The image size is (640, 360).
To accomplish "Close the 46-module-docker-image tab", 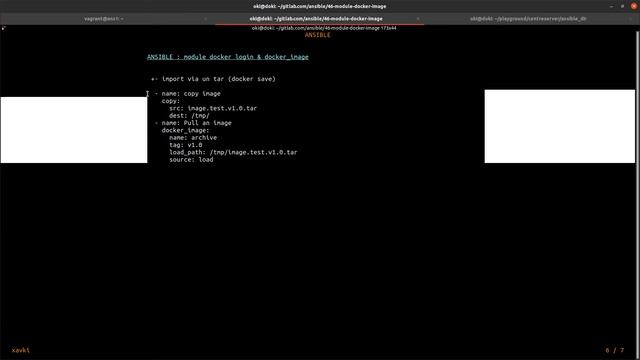I will click(418, 19).
